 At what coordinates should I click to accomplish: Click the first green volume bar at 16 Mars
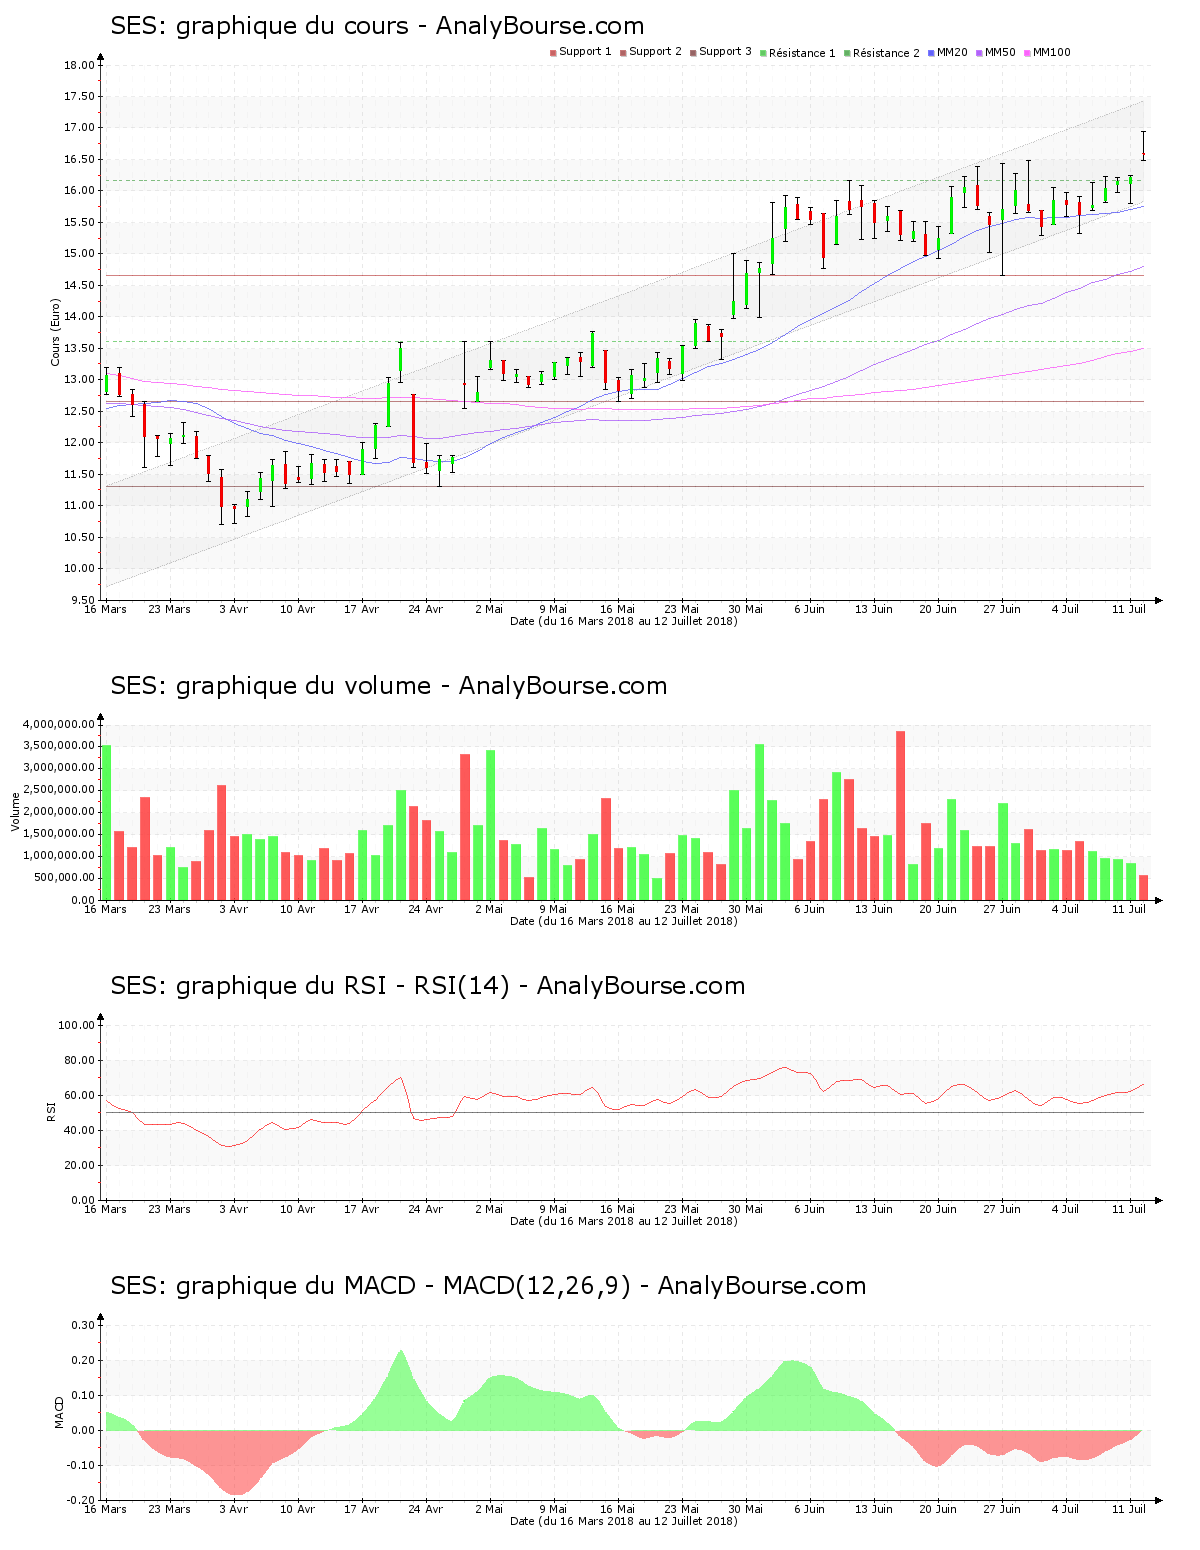pos(106,822)
